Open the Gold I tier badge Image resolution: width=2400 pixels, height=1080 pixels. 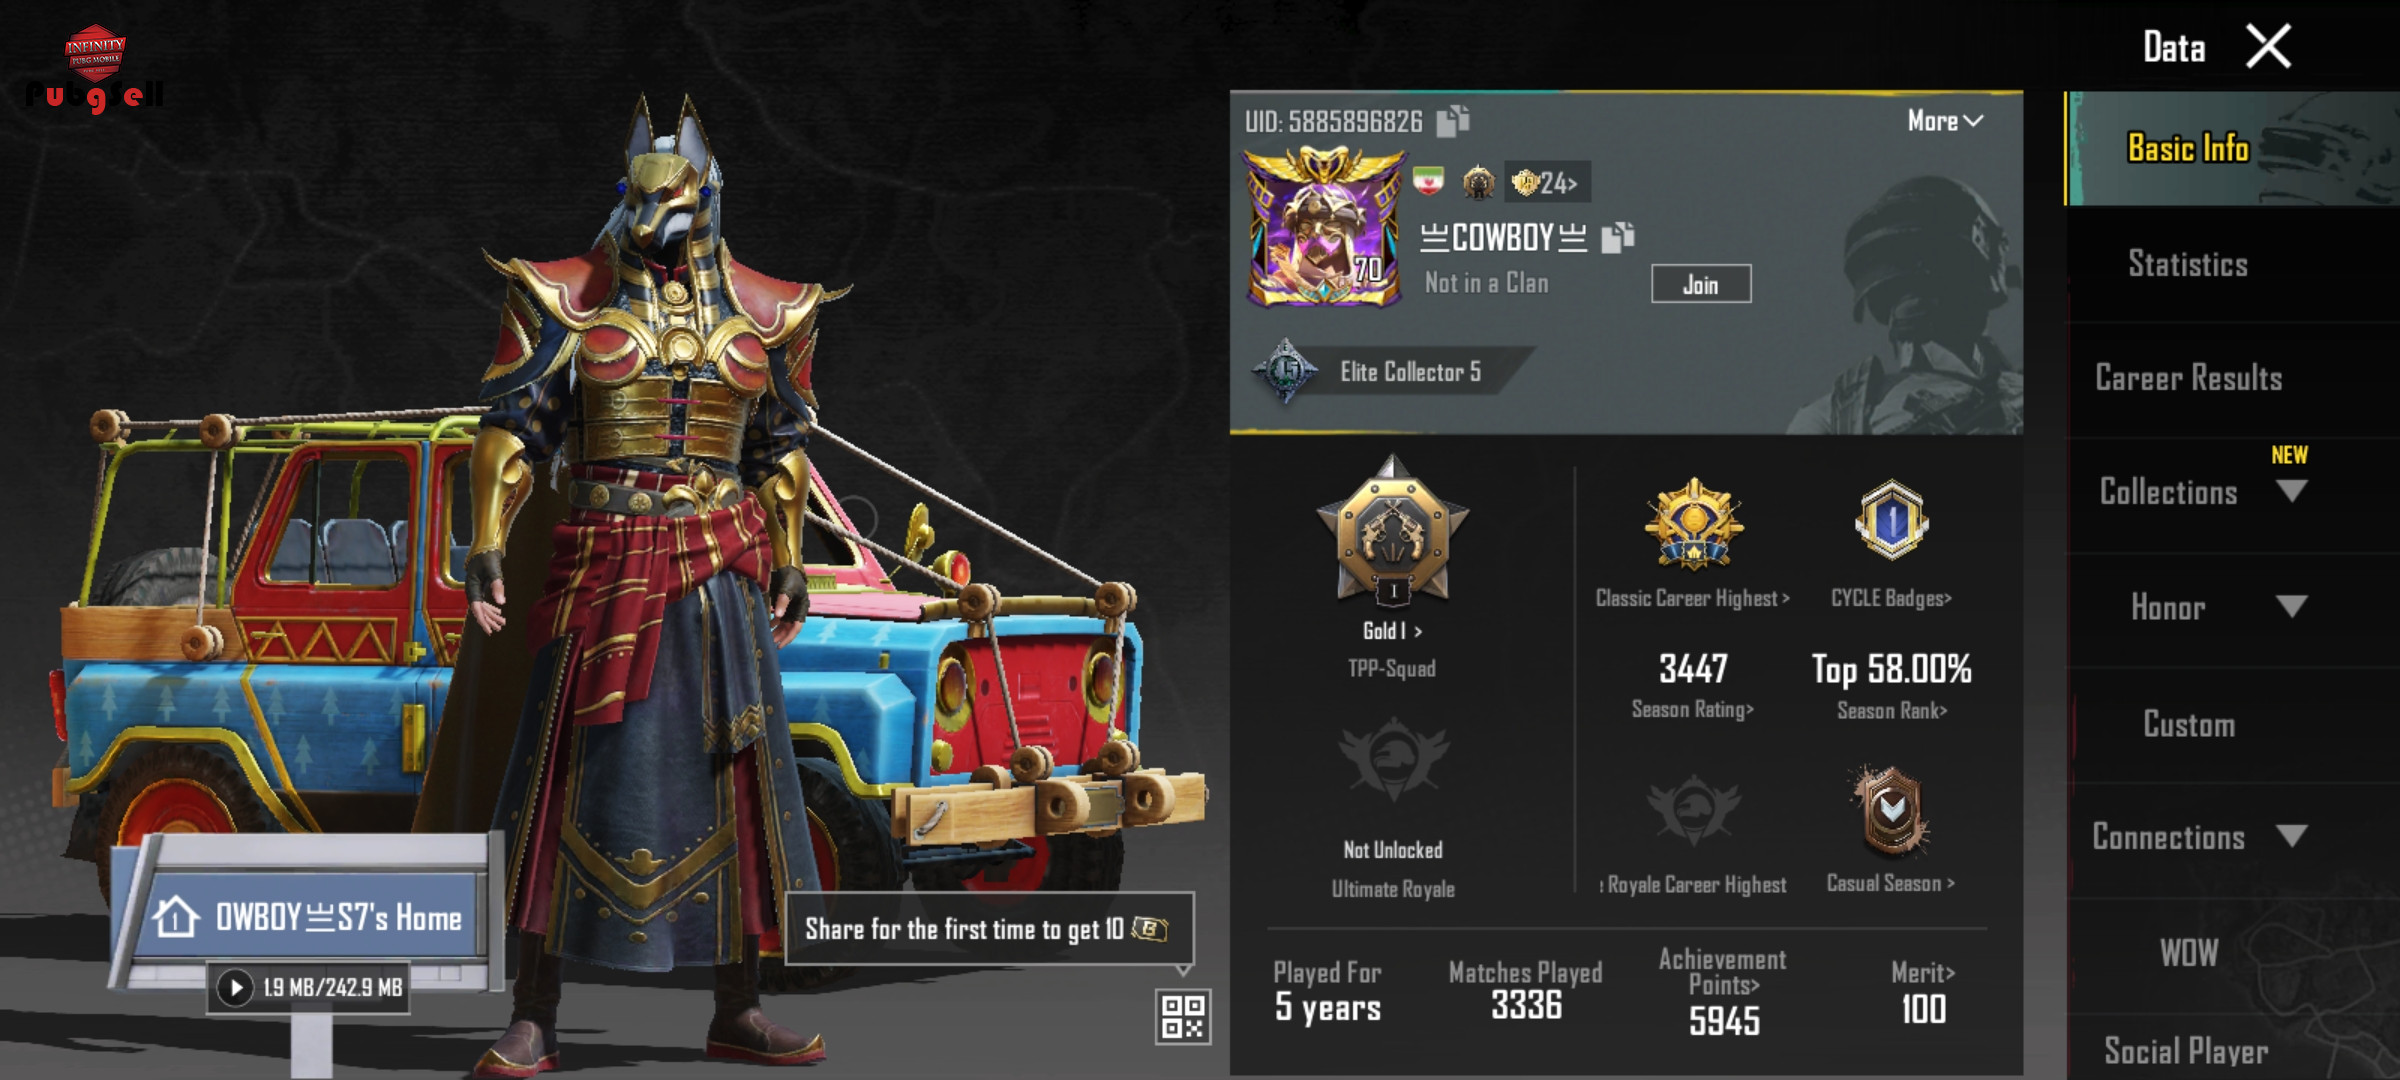[x=1392, y=530]
